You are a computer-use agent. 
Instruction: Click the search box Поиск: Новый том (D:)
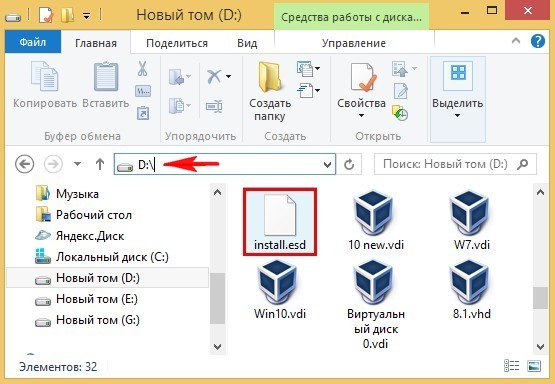(455, 164)
